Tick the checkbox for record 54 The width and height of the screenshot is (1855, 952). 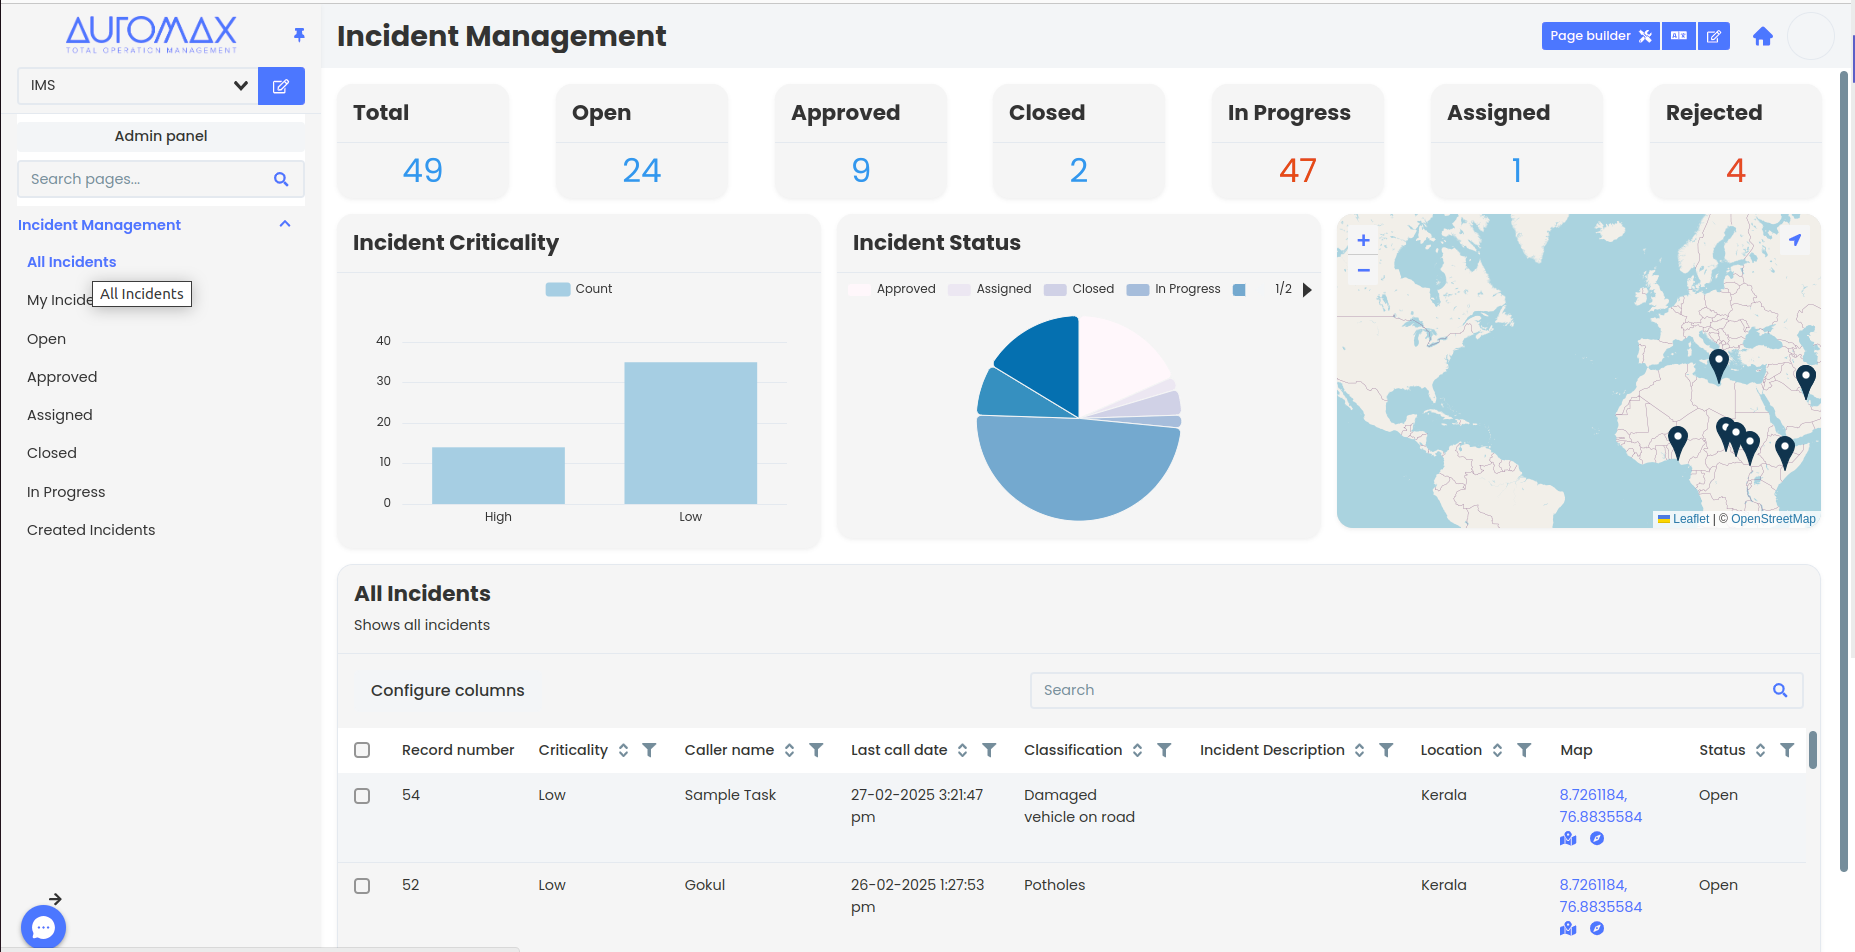click(x=362, y=796)
